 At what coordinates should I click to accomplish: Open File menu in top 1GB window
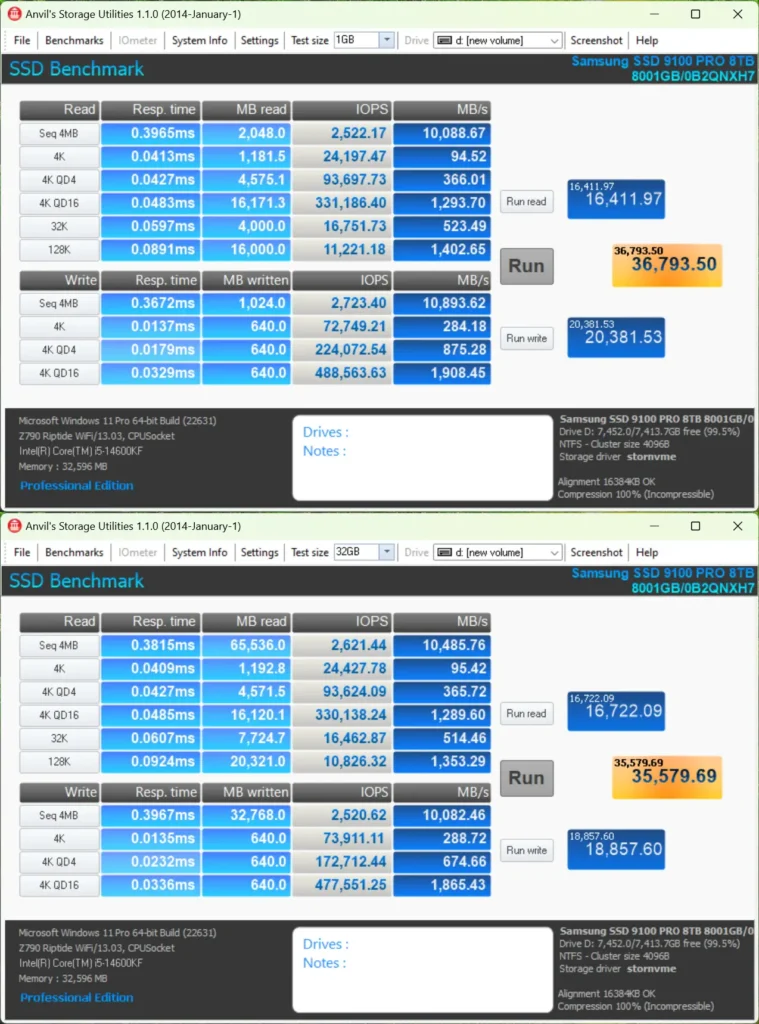click(22, 40)
